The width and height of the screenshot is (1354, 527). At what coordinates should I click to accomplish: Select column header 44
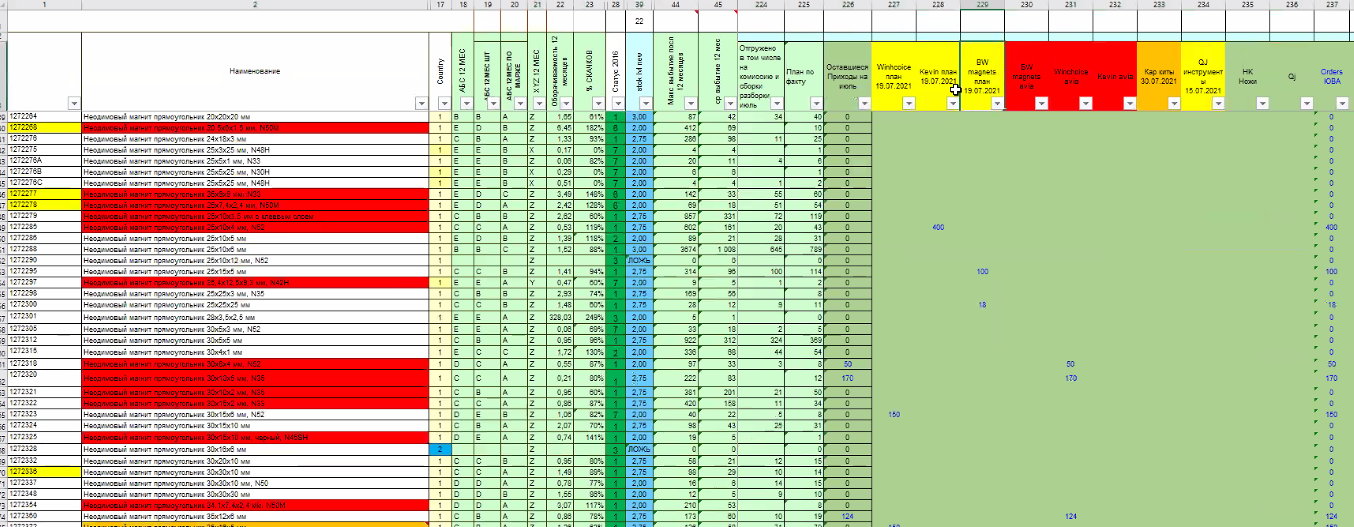(677, 5)
